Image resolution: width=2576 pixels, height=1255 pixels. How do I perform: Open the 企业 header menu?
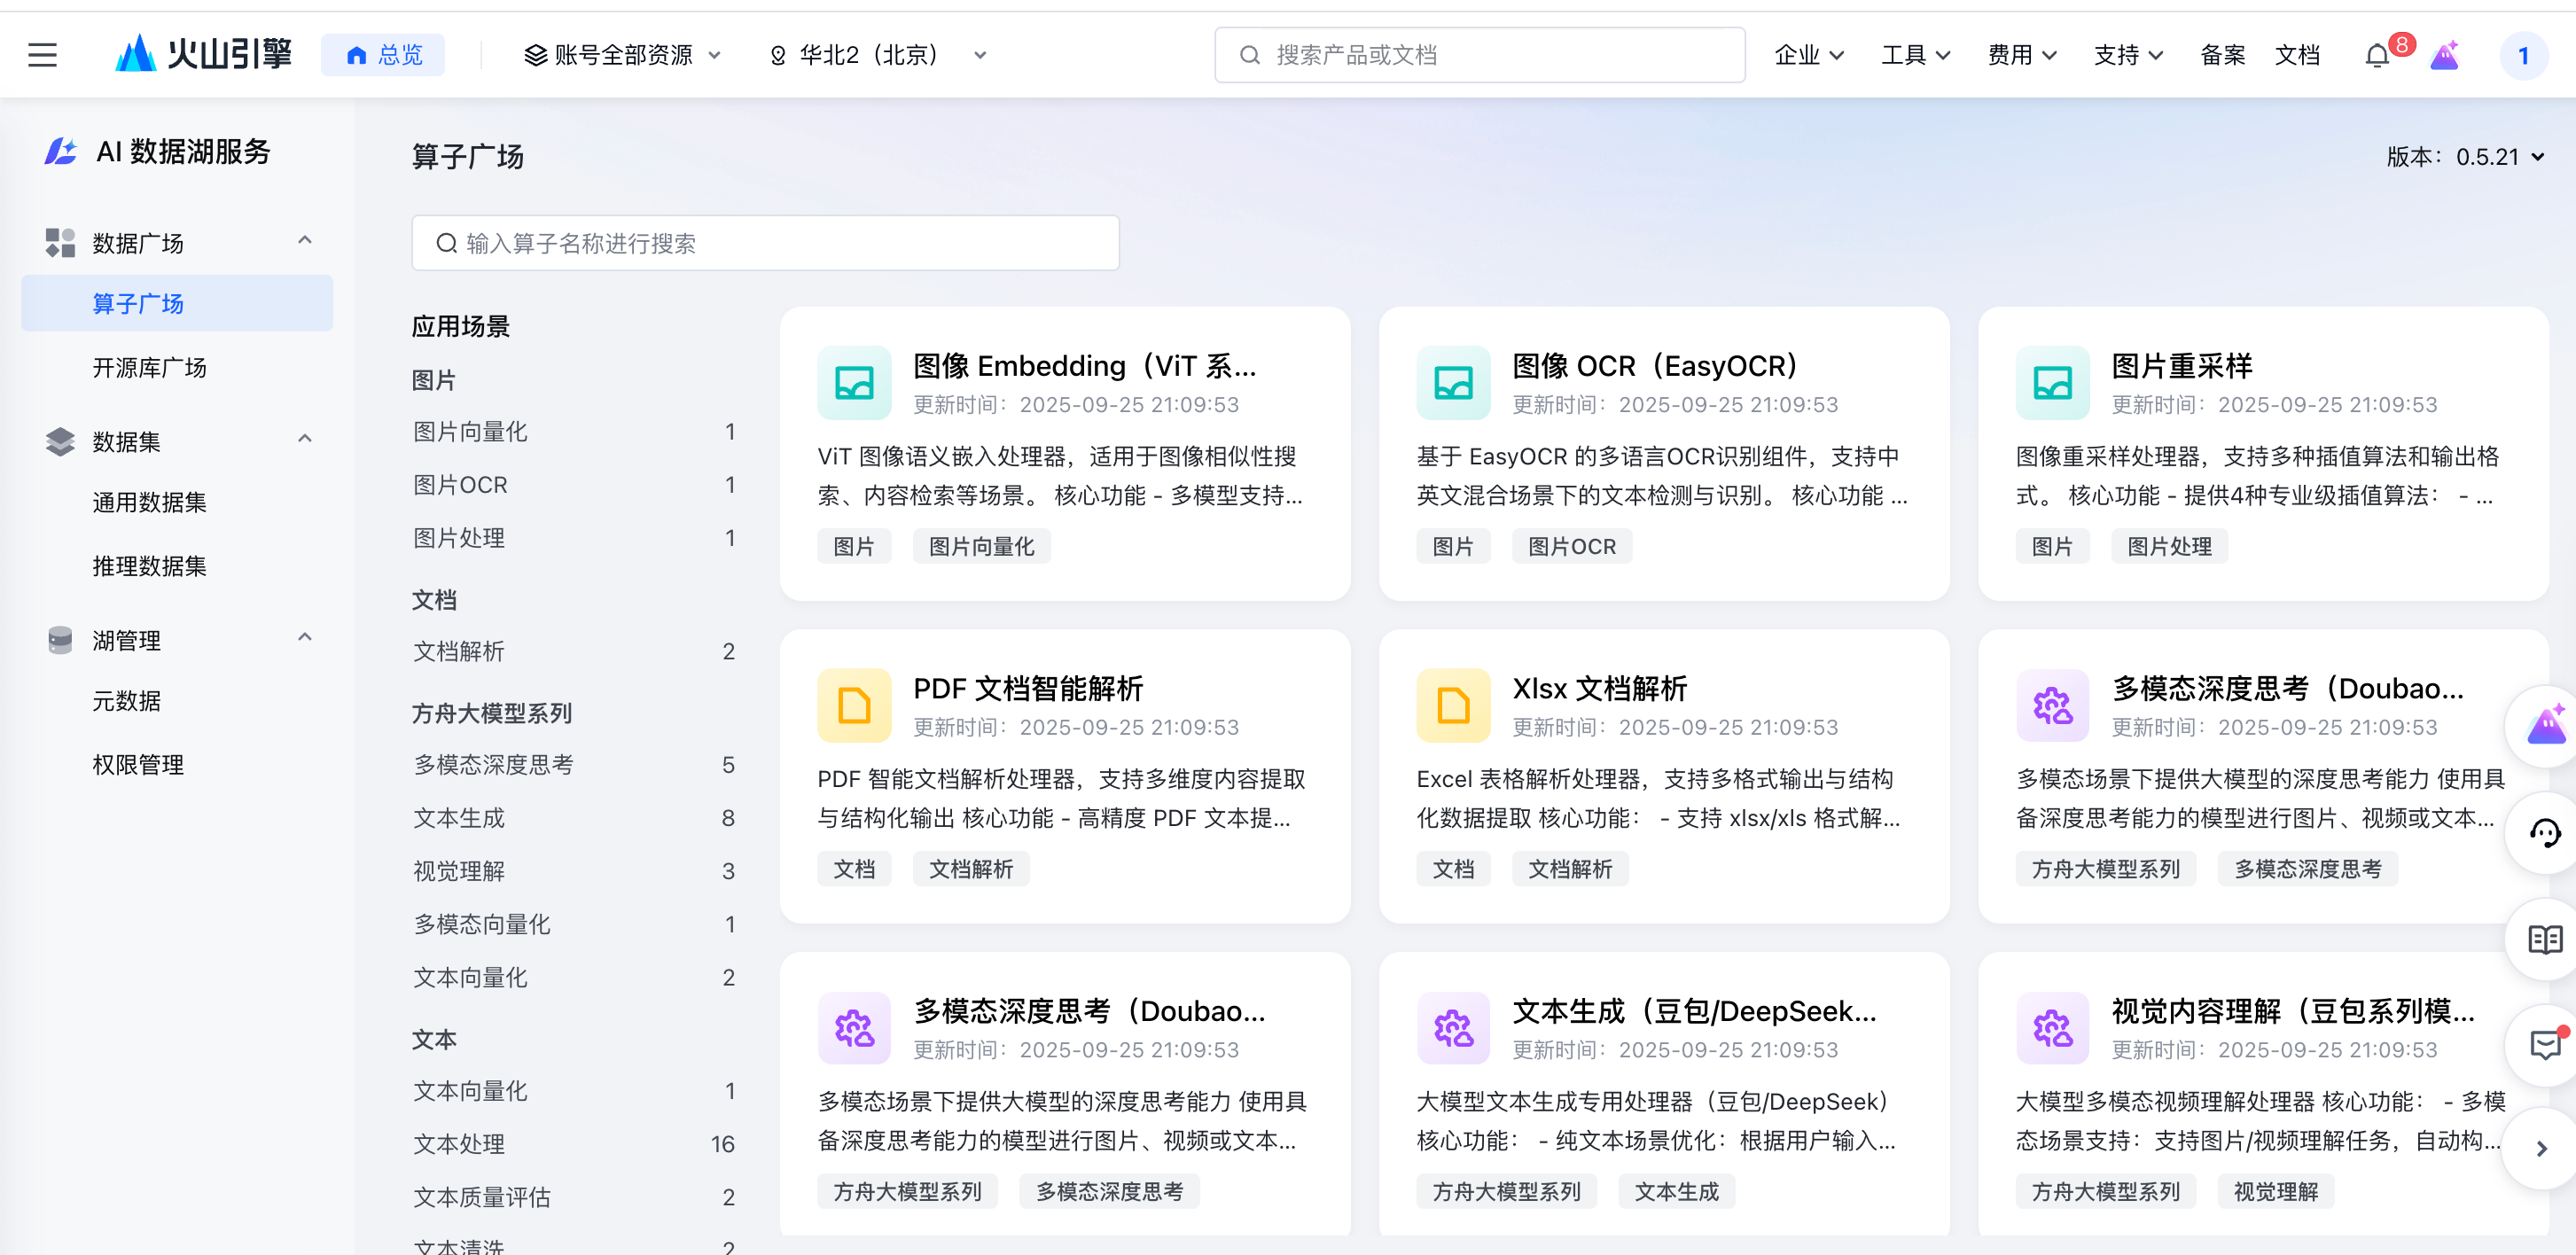(x=1808, y=55)
